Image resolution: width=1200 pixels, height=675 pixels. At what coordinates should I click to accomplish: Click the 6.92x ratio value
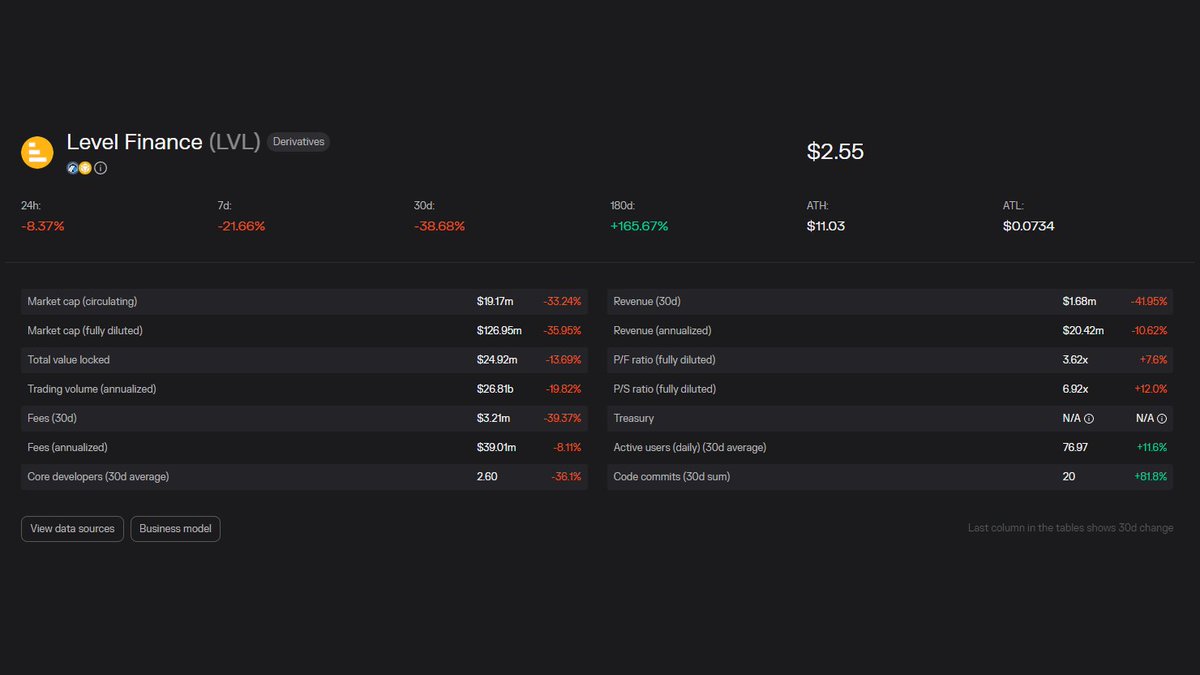1075,389
